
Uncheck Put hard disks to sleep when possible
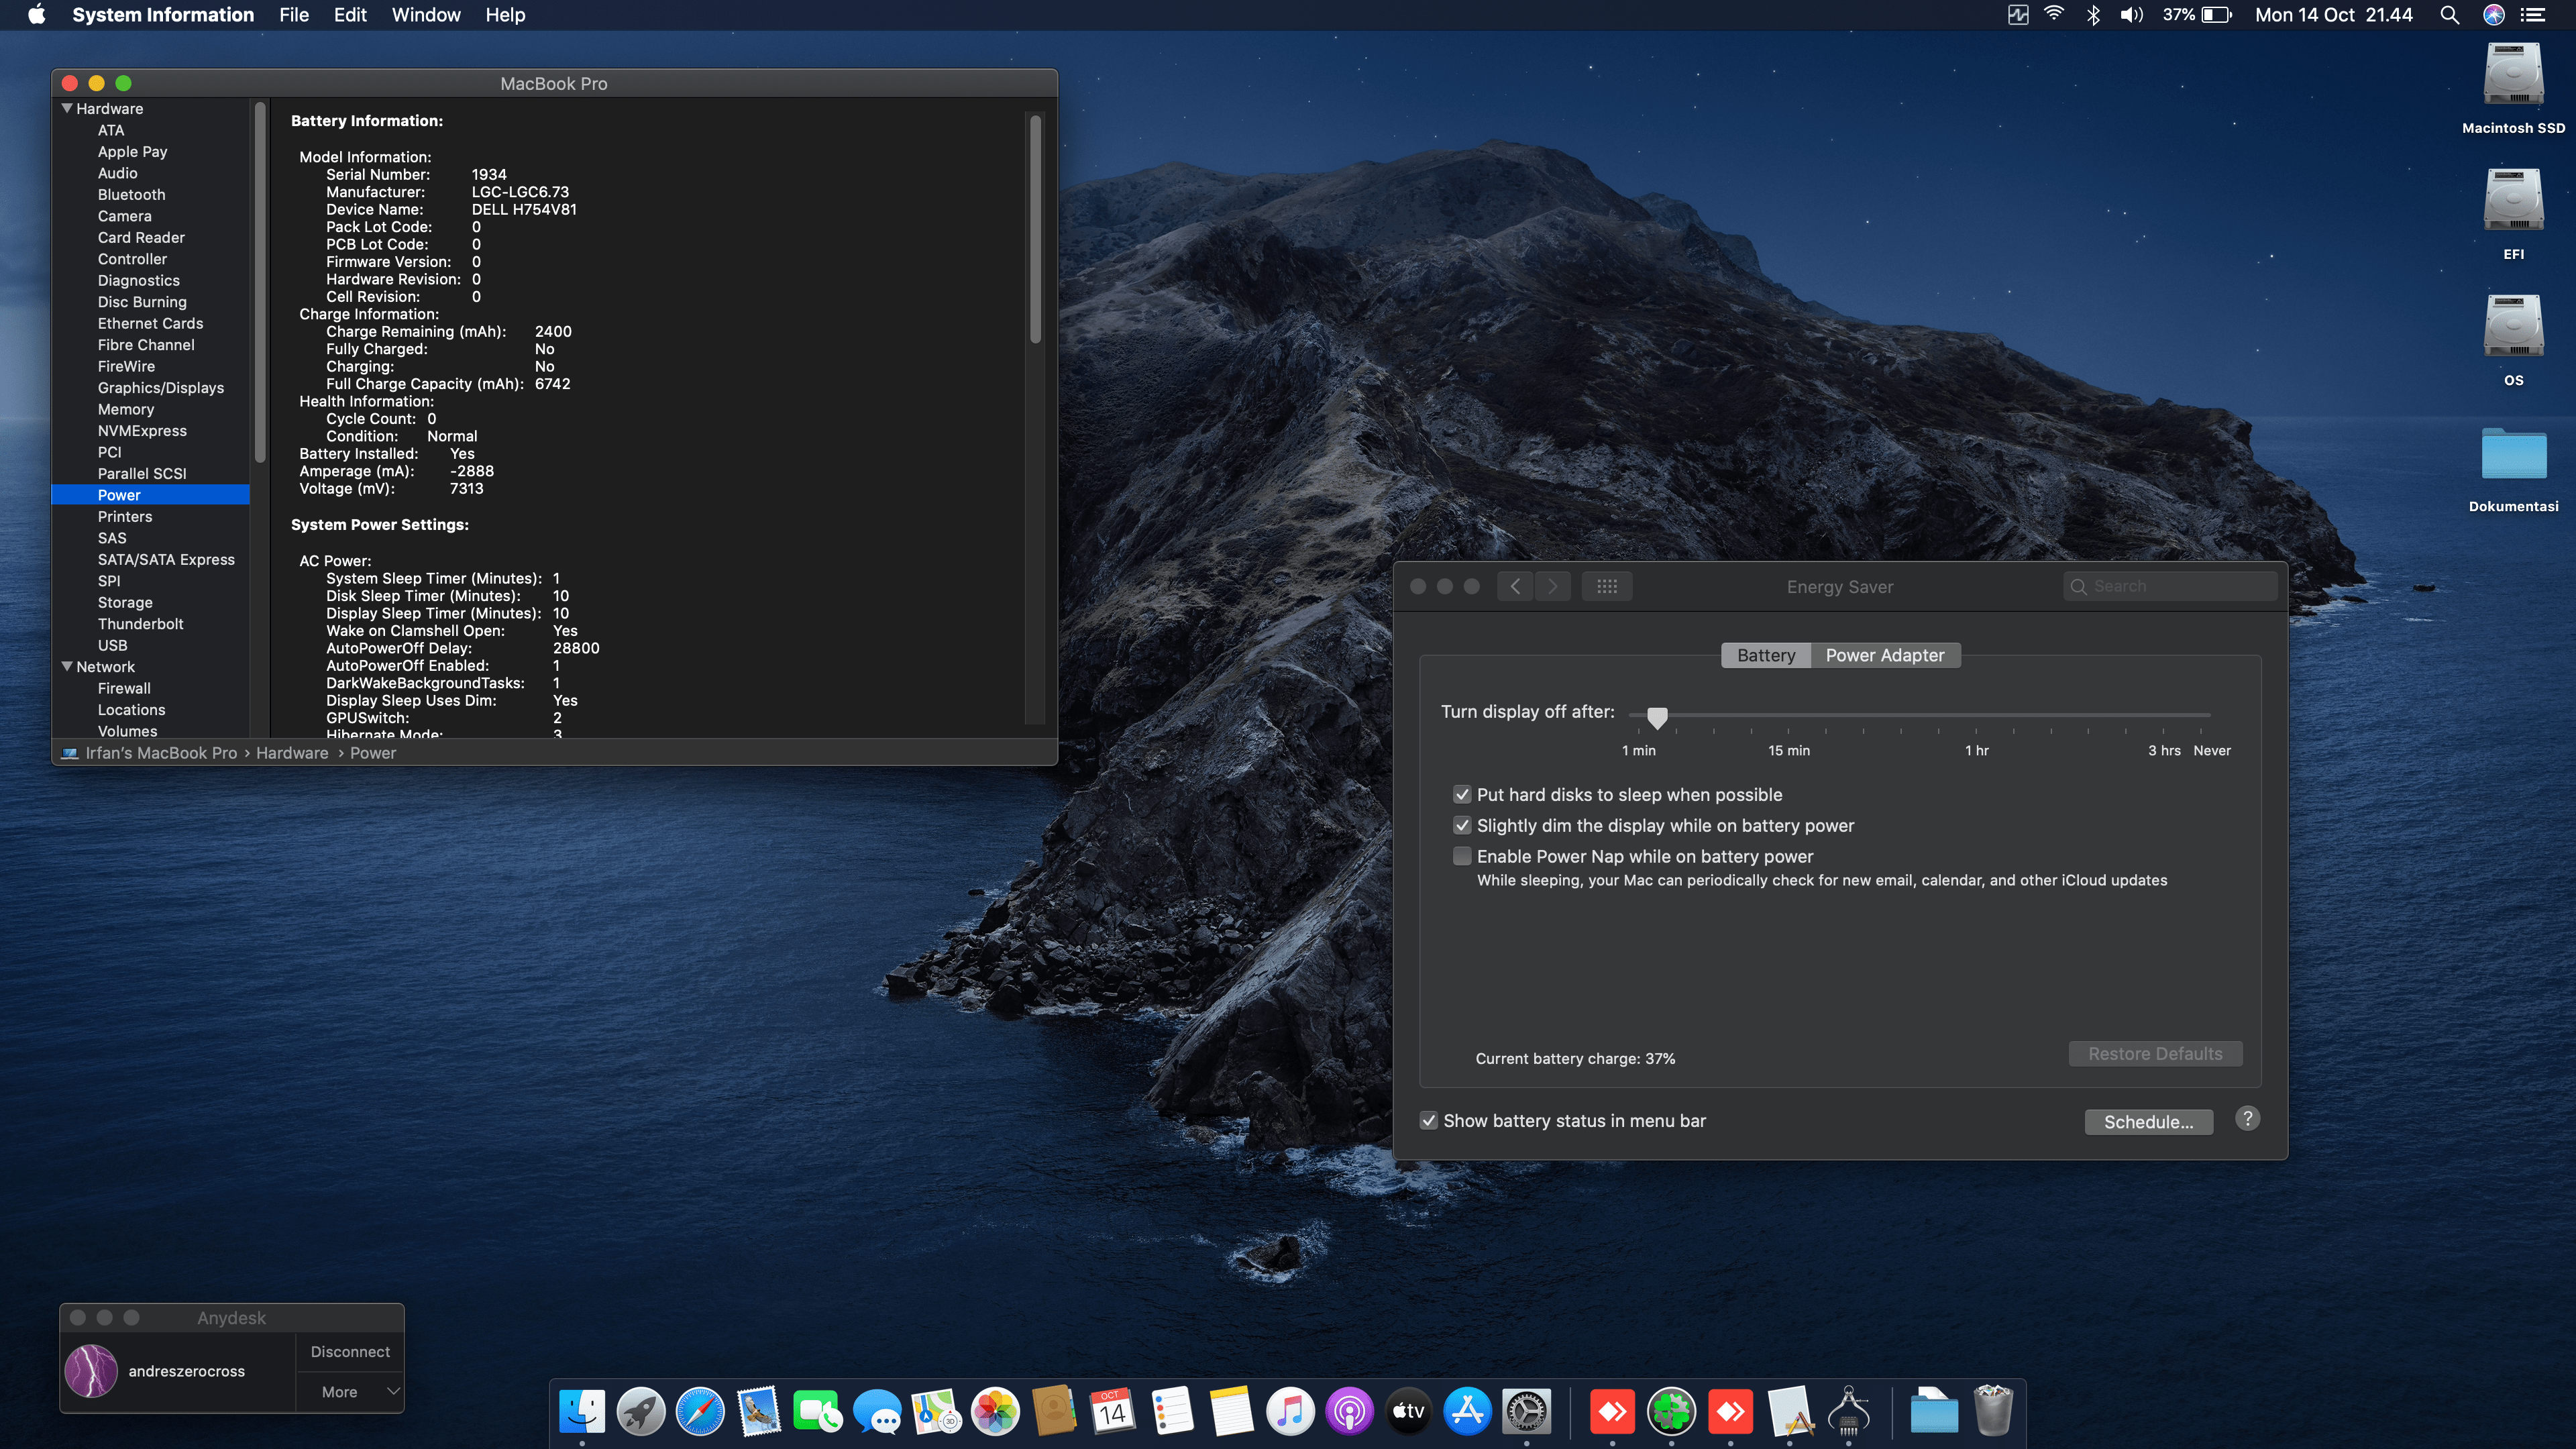(1462, 794)
